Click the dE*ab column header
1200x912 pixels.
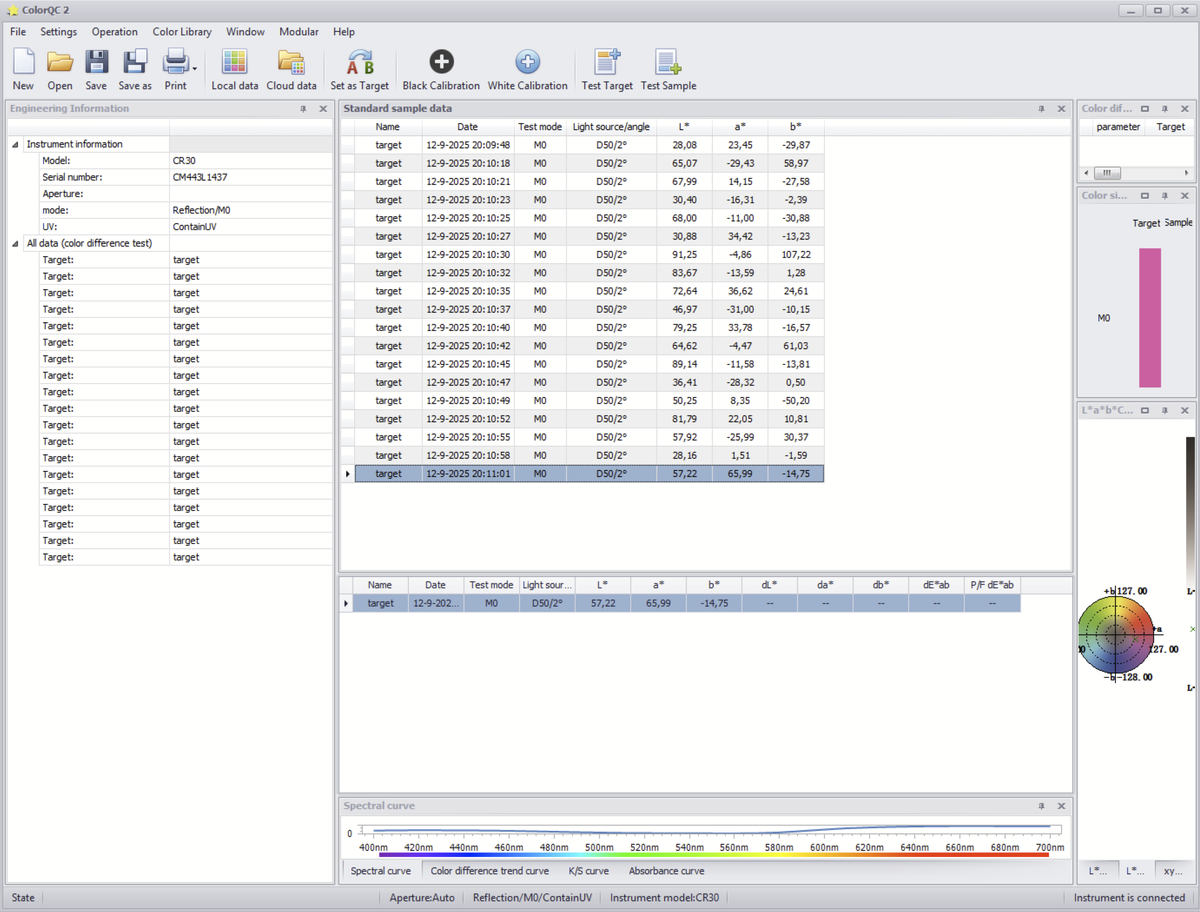click(x=936, y=585)
